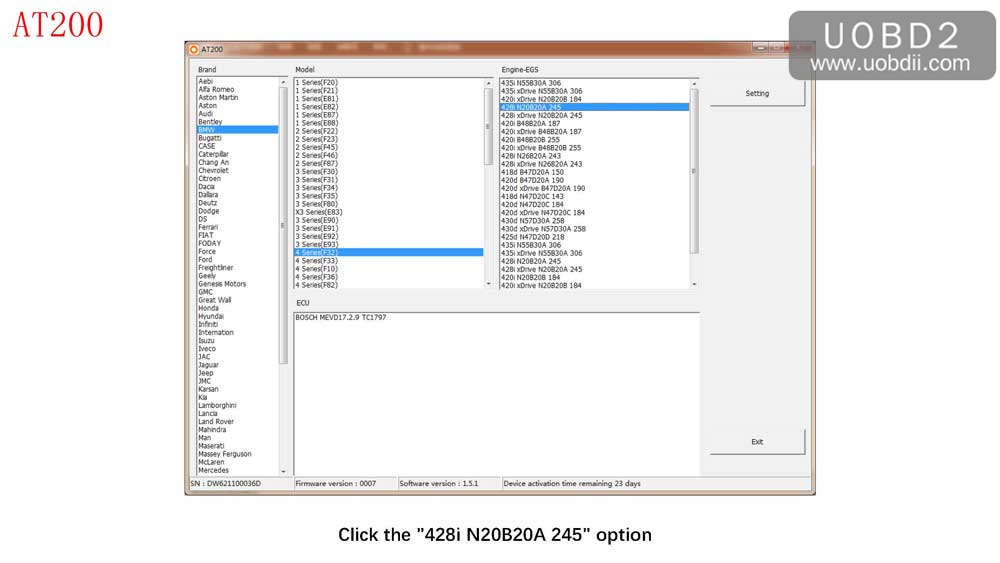Click the AT200 title bar app icon
1000x563 pixels.
[x=194, y=49]
